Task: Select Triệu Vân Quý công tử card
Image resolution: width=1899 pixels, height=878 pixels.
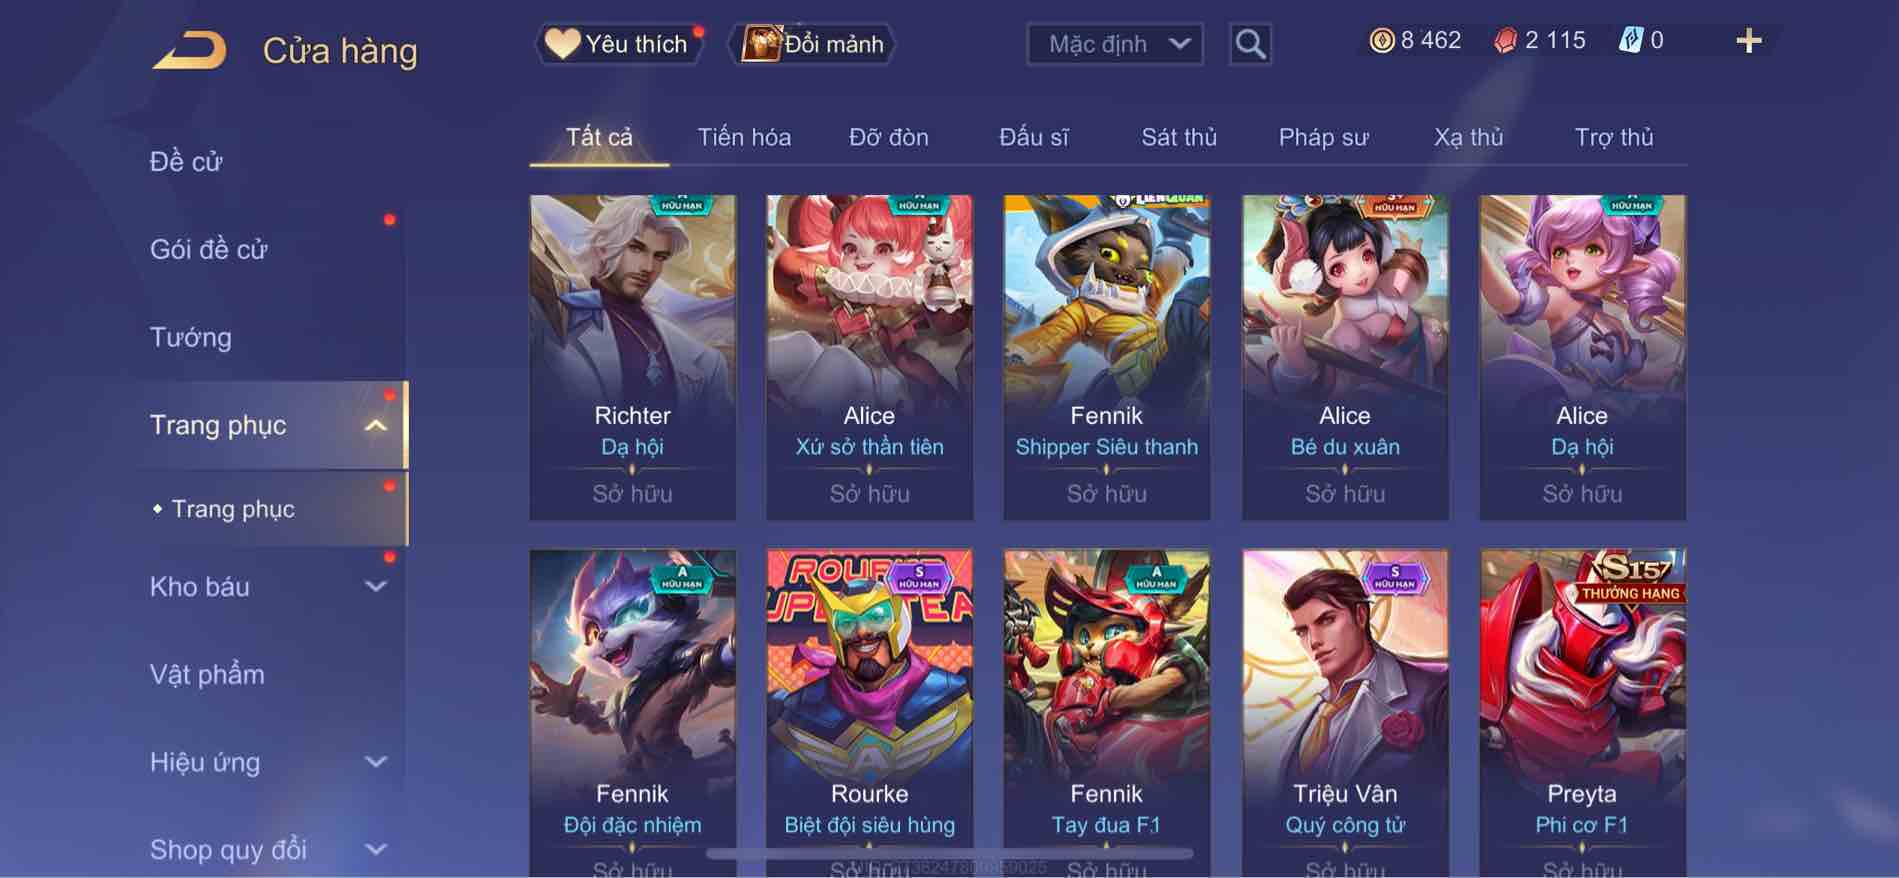Action: 1345,713
